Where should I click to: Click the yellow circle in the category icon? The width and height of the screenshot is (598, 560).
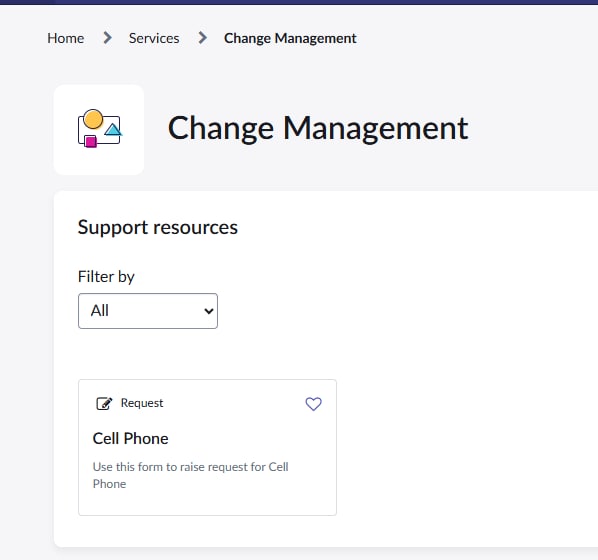pos(93,119)
